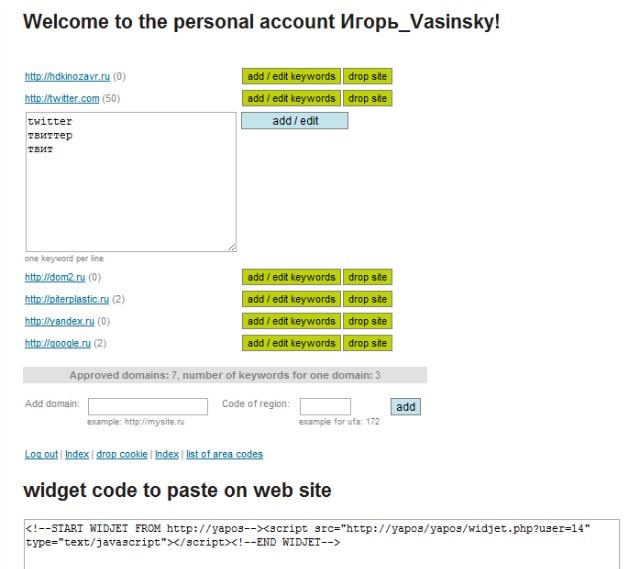This screenshot has width=640, height=569.
Task: Open the twitter.com site link
Action: (x=62, y=98)
